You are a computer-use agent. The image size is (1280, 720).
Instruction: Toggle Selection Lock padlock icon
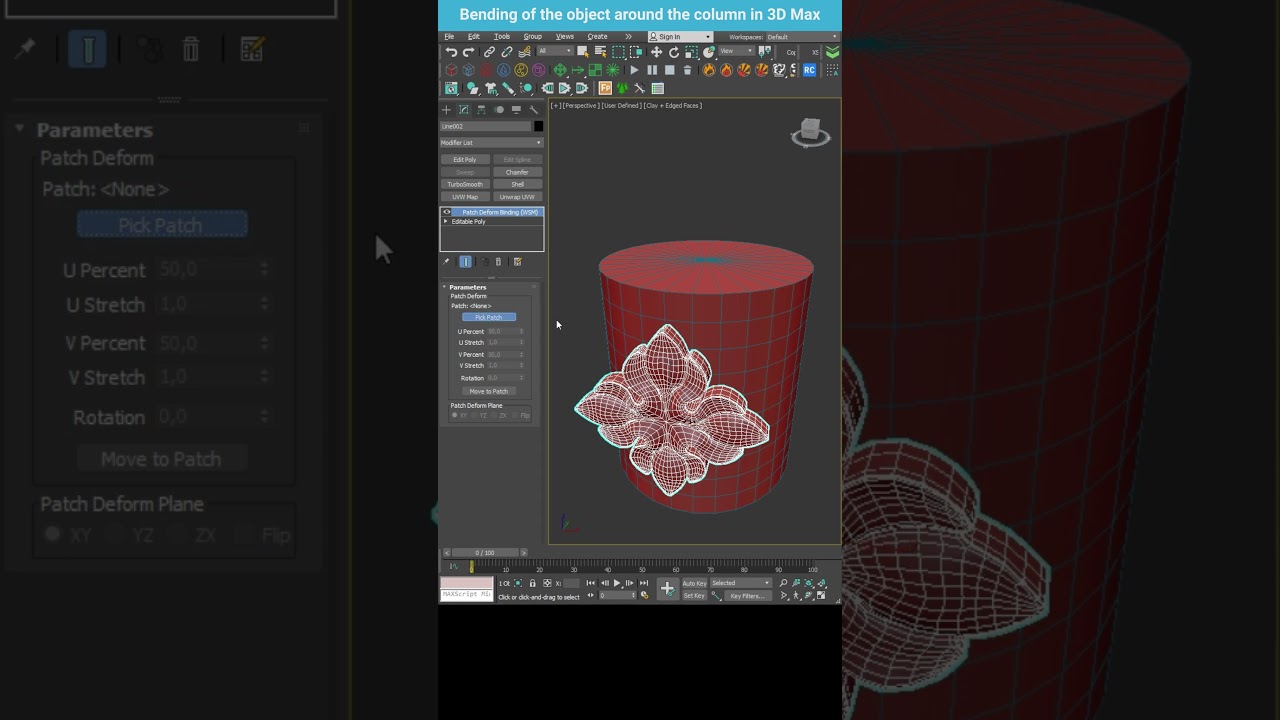(x=532, y=583)
